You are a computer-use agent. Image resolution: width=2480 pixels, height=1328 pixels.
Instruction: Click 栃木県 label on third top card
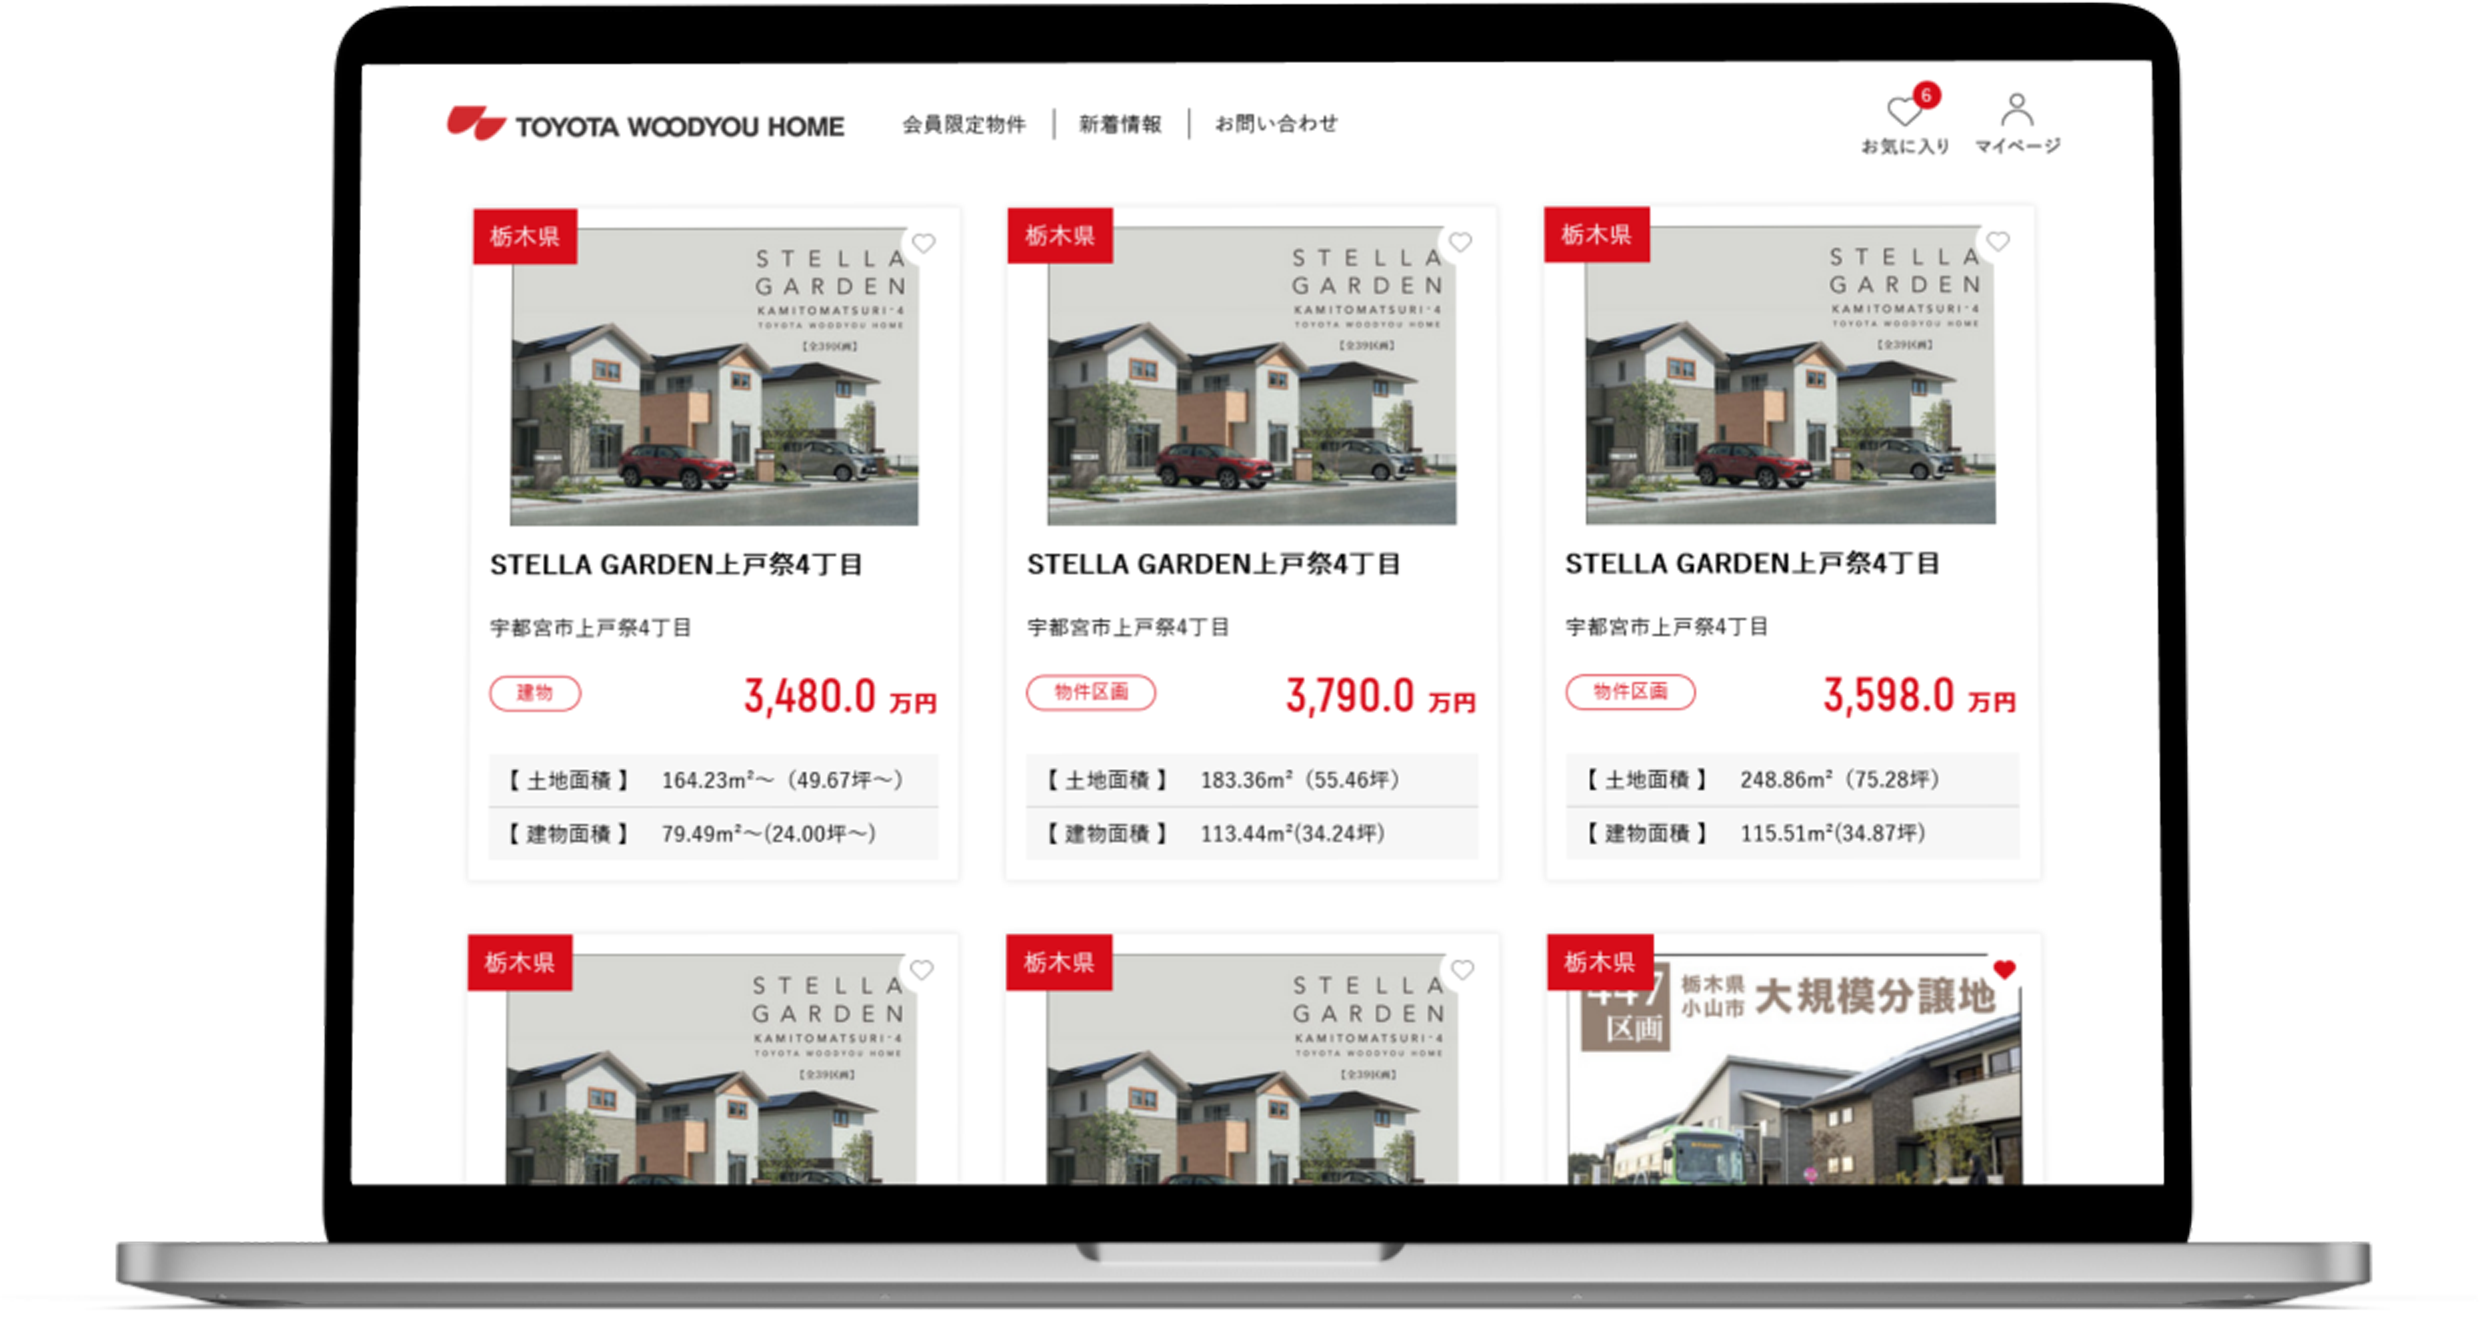tap(1596, 235)
